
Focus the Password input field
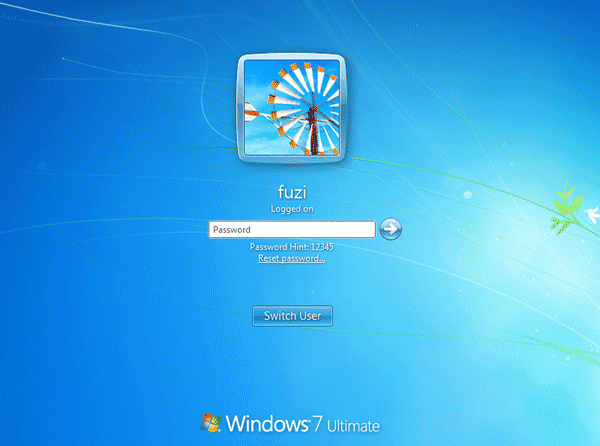[x=292, y=230]
